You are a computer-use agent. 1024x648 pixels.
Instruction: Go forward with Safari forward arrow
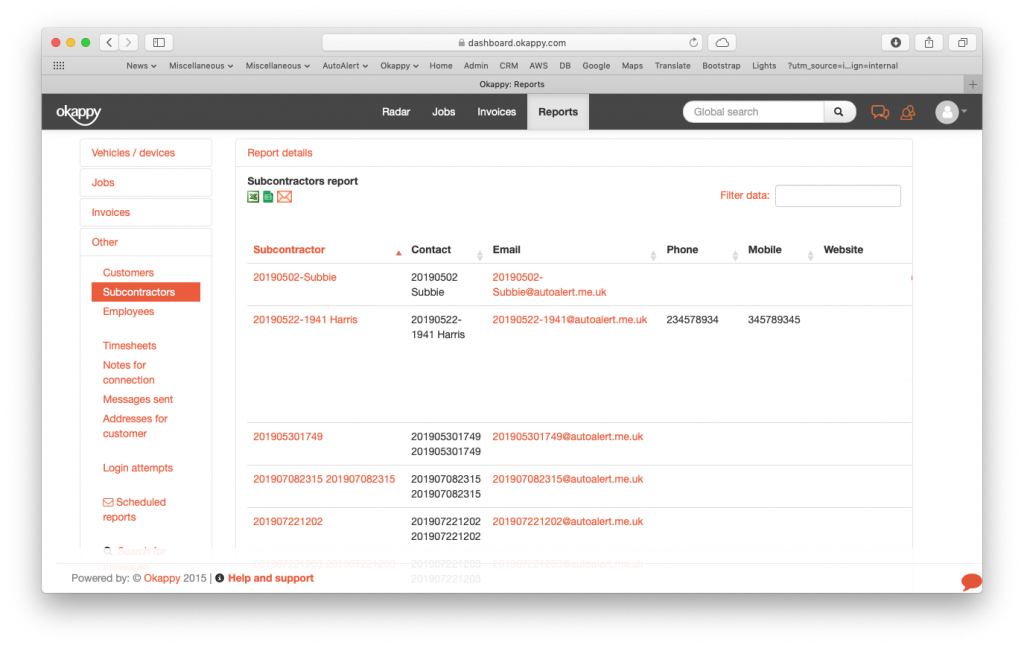click(x=129, y=42)
